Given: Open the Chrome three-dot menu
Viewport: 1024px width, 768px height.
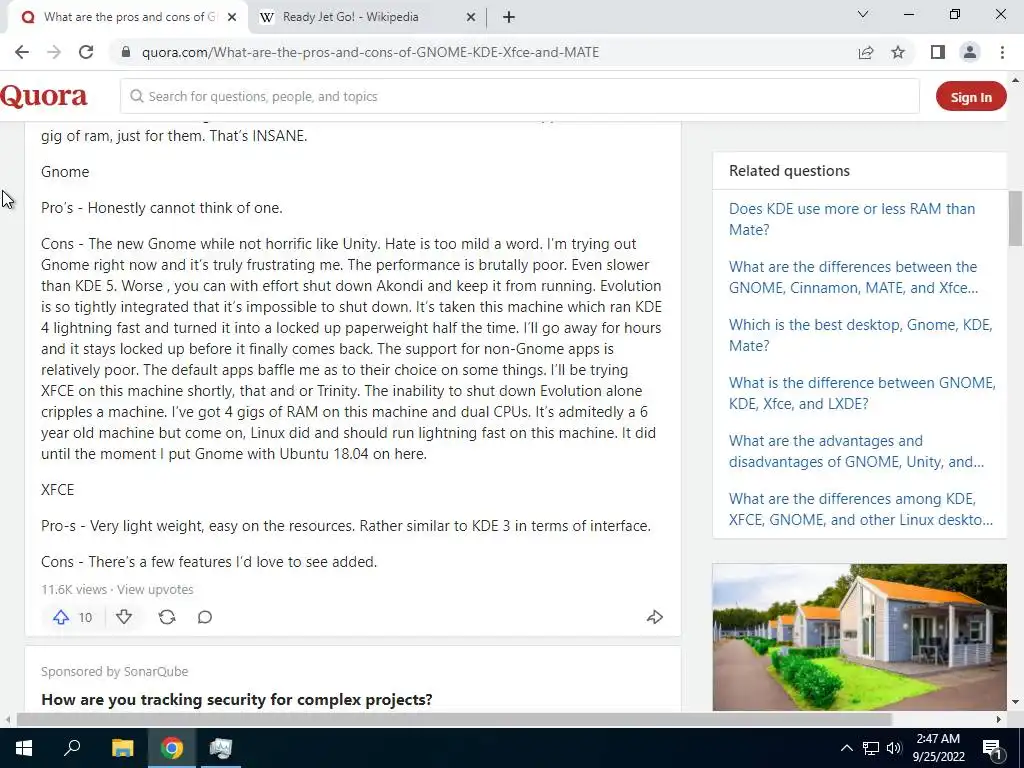Looking at the screenshot, I should [1002, 52].
